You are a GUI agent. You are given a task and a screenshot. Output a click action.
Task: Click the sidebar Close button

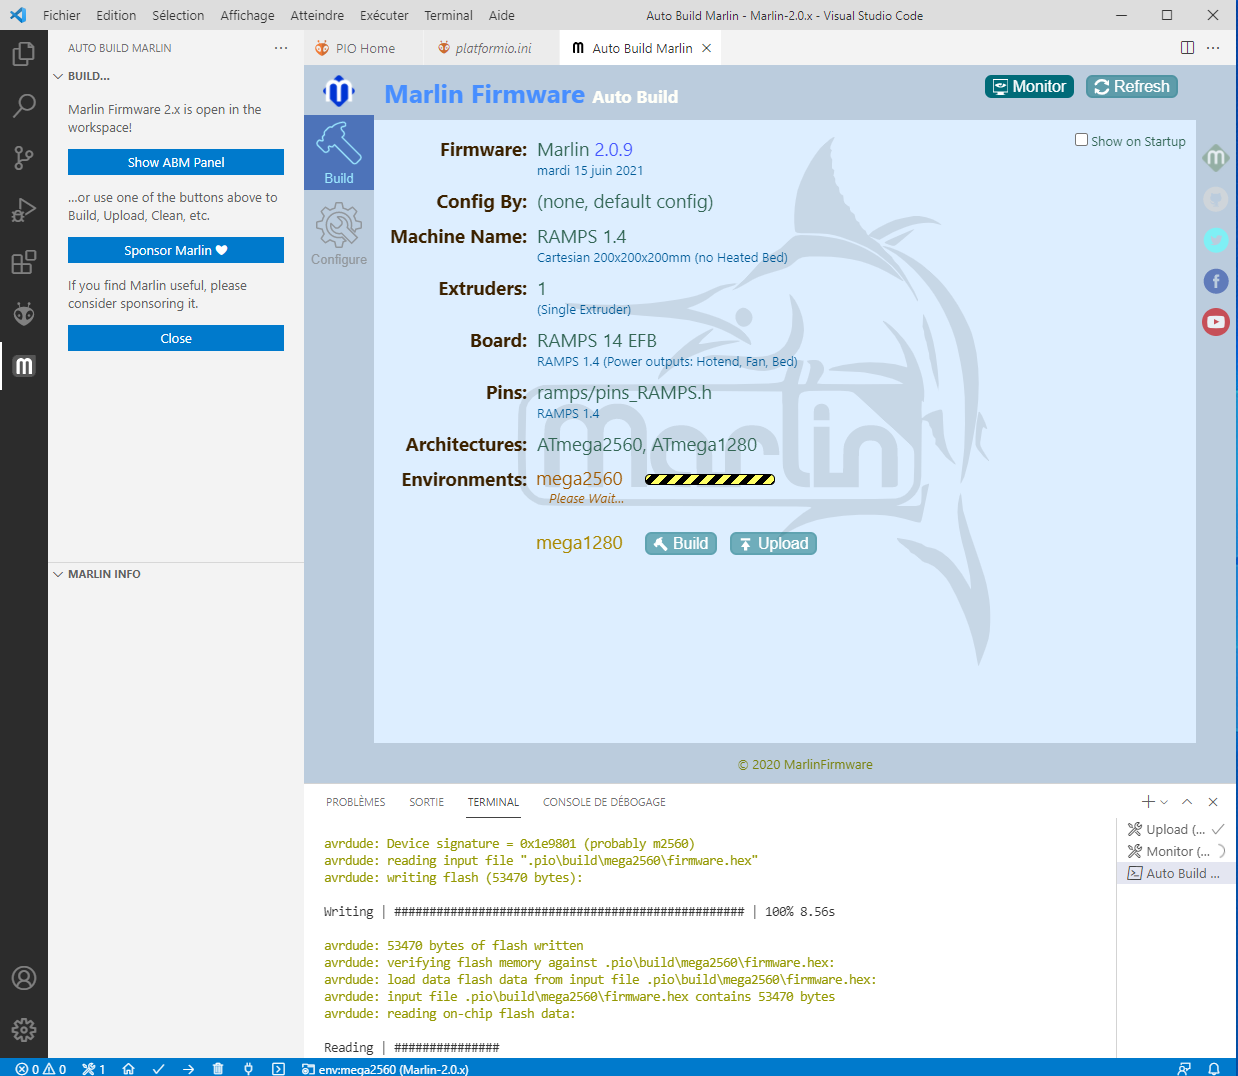click(x=176, y=338)
